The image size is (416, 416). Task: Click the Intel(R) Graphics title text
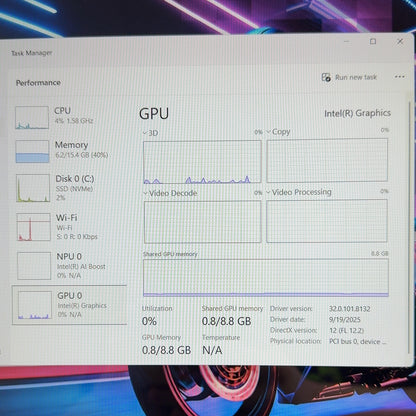point(357,113)
